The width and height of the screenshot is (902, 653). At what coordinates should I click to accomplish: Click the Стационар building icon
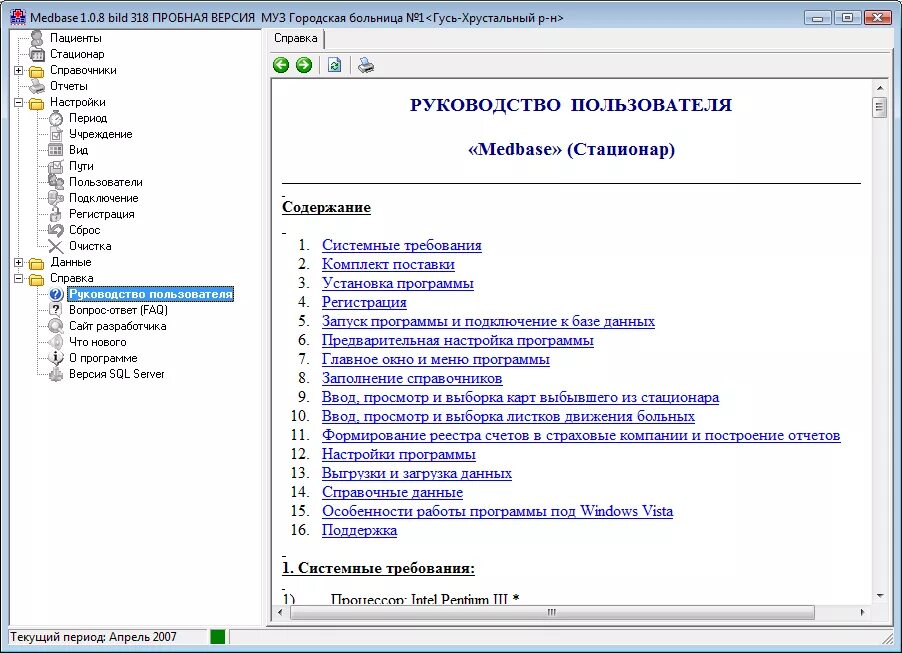37,54
